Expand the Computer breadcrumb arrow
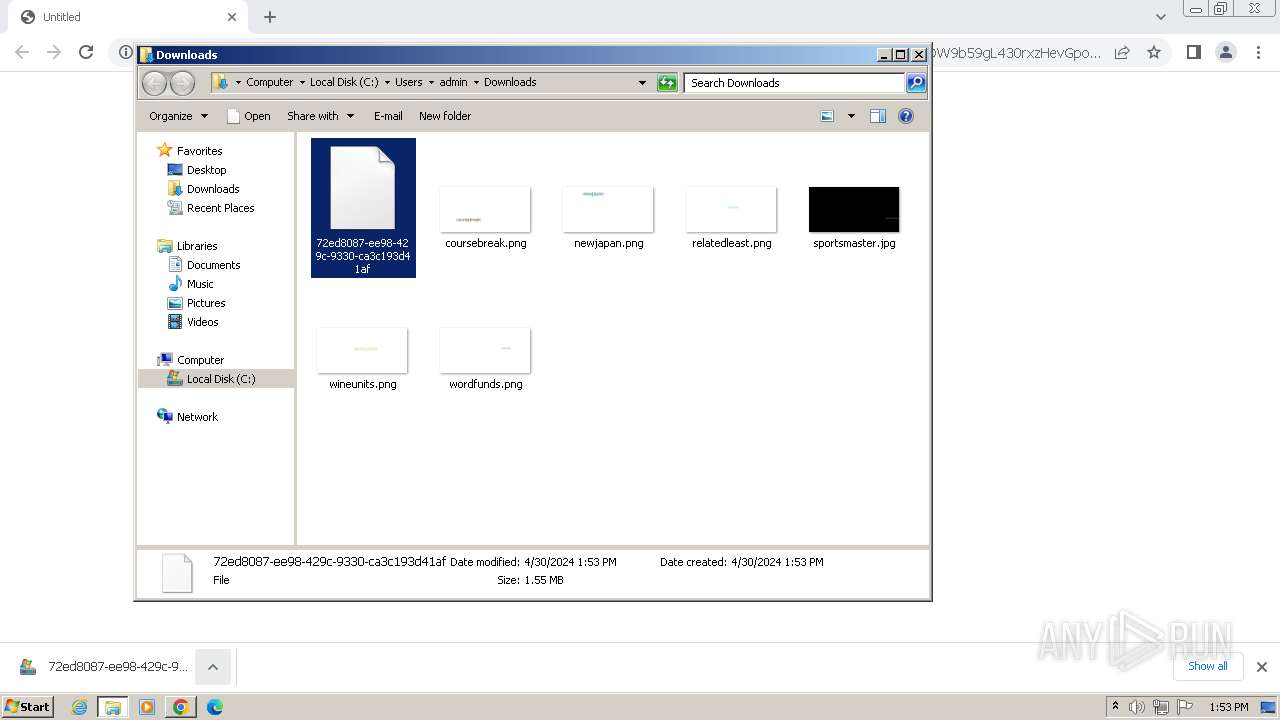 (x=302, y=83)
